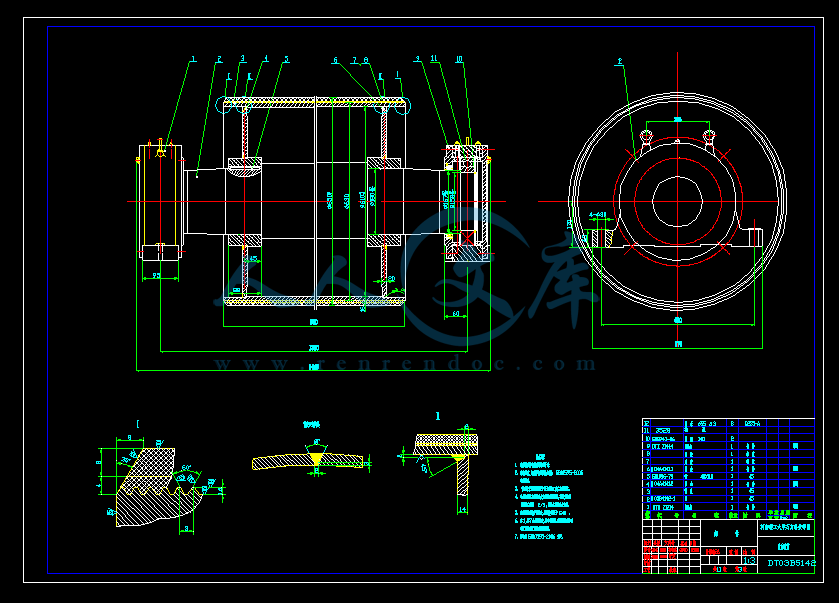Click balloon callout 9 above the right bearing
839x603 pixels.
click(417, 58)
